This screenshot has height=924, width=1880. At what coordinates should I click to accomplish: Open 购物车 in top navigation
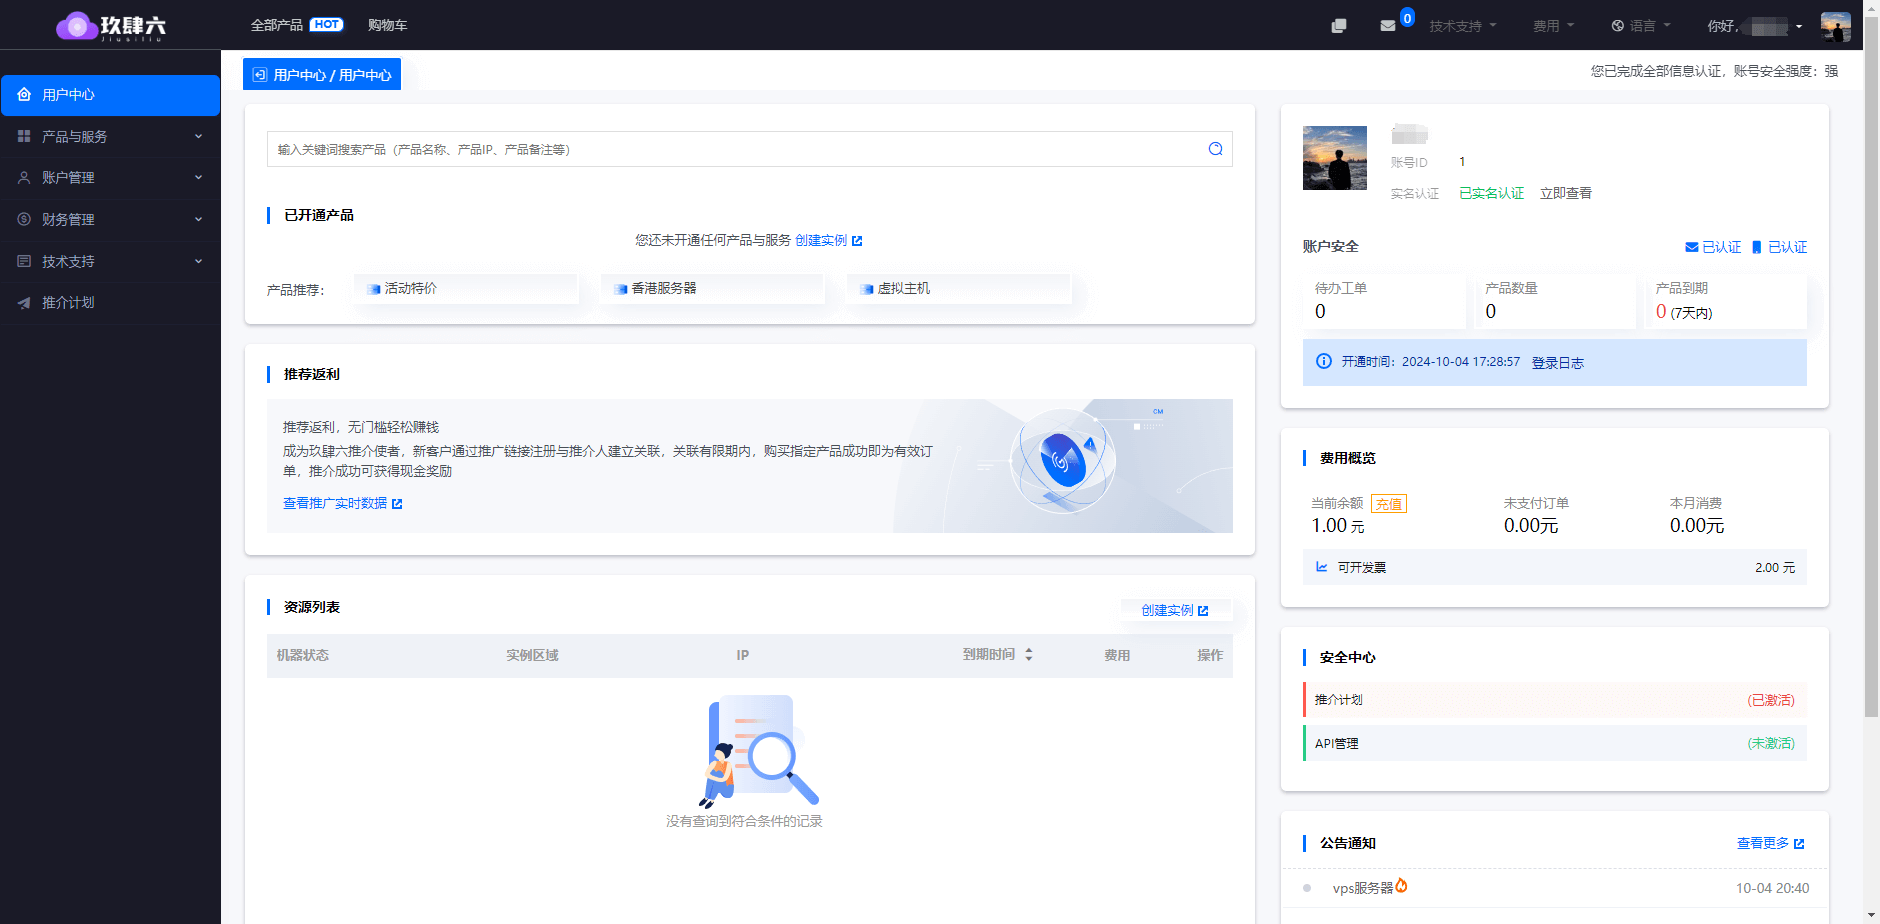point(387,25)
